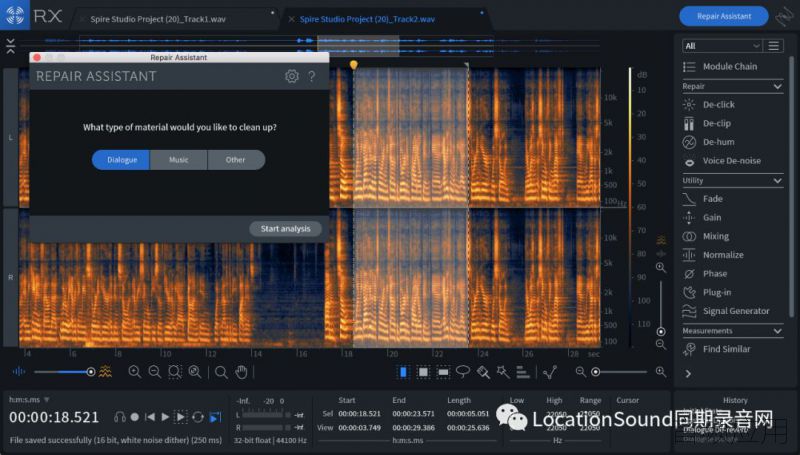The height and width of the screenshot is (455, 800).
Task: Choose Dialogue material type
Action: coord(121,160)
